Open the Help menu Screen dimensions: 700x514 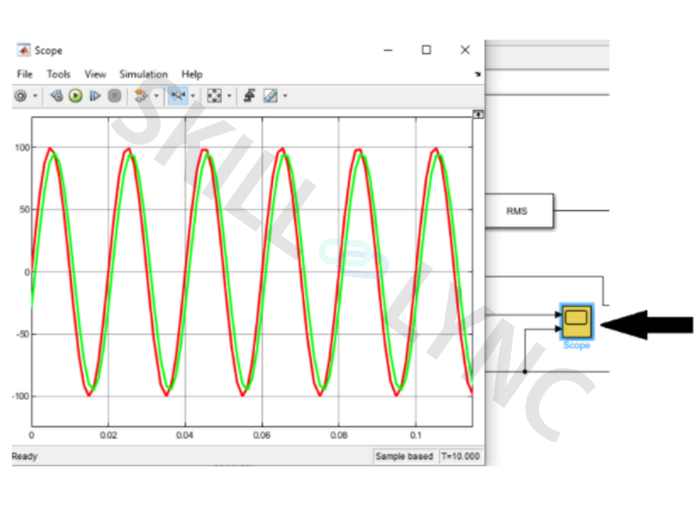coord(192,74)
